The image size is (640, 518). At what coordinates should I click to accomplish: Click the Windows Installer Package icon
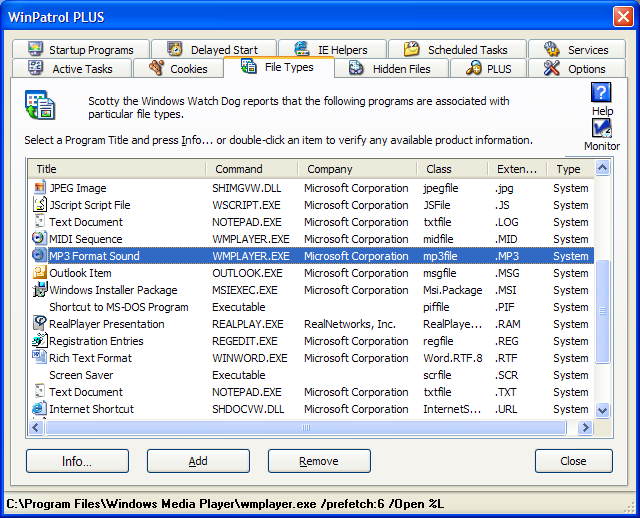(39, 290)
